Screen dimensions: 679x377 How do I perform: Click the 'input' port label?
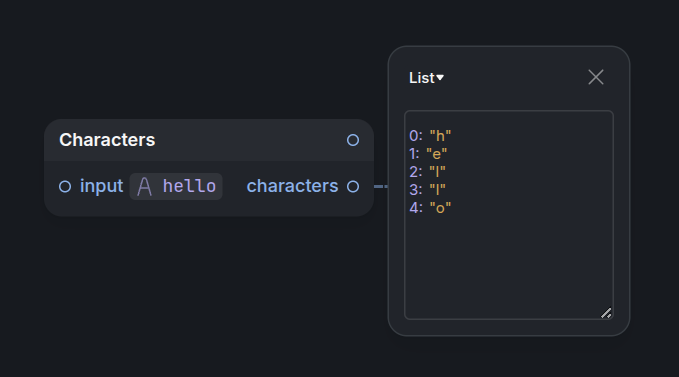coord(101,186)
